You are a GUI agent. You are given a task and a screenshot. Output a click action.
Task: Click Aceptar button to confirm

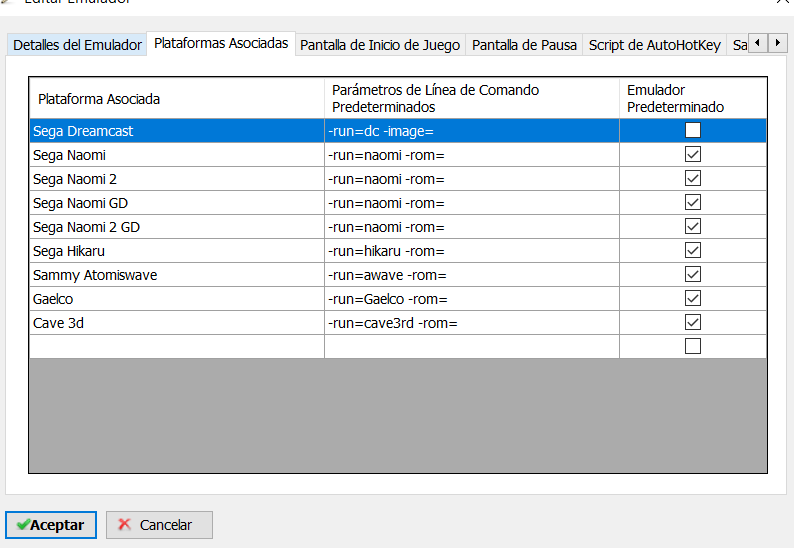point(51,525)
